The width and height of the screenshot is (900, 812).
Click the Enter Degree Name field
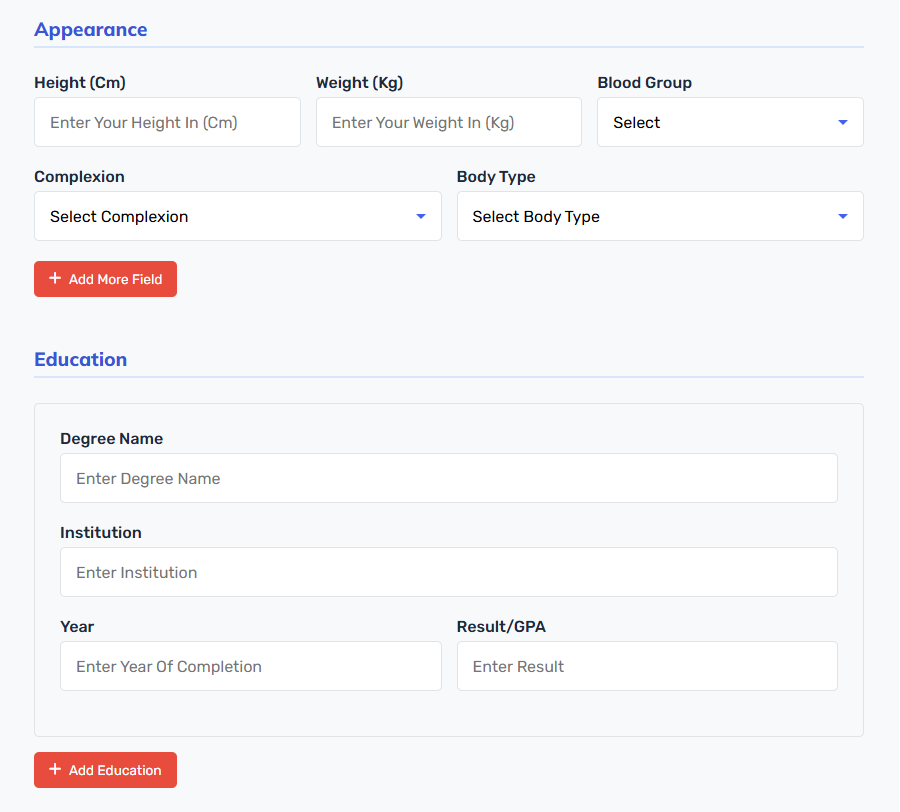pyautogui.click(x=449, y=478)
